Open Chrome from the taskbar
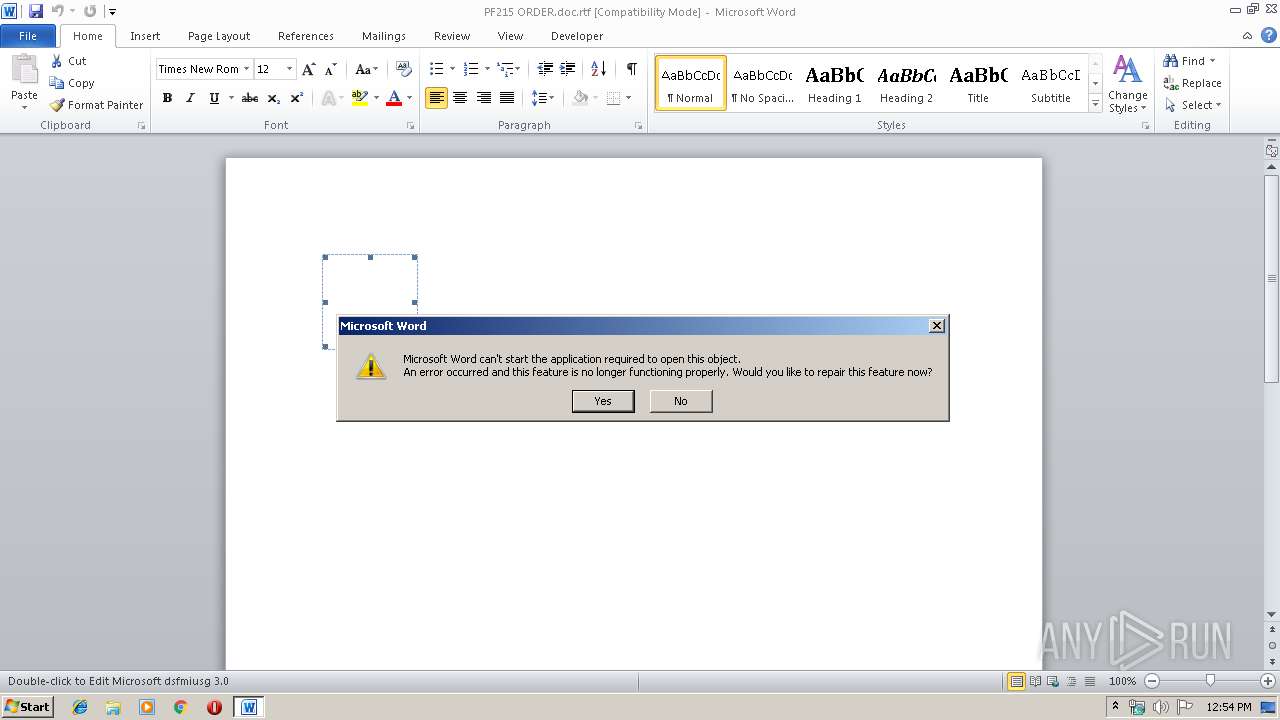Viewport: 1280px width, 720px height. tap(180, 707)
